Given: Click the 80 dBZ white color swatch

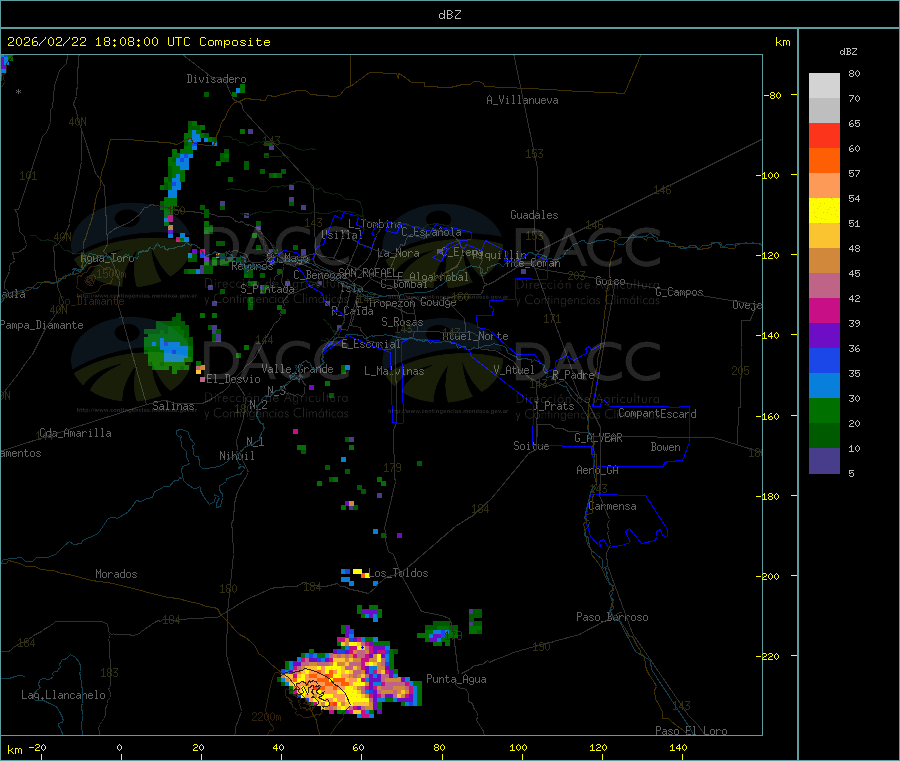Looking at the screenshot, I should click(824, 86).
